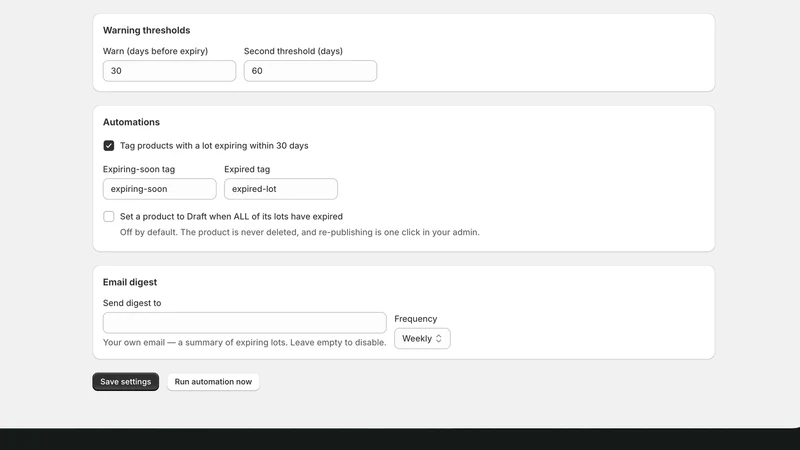
Task: Click the Second threshold days field
Action: pyautogui.click(x=310, y=71)
